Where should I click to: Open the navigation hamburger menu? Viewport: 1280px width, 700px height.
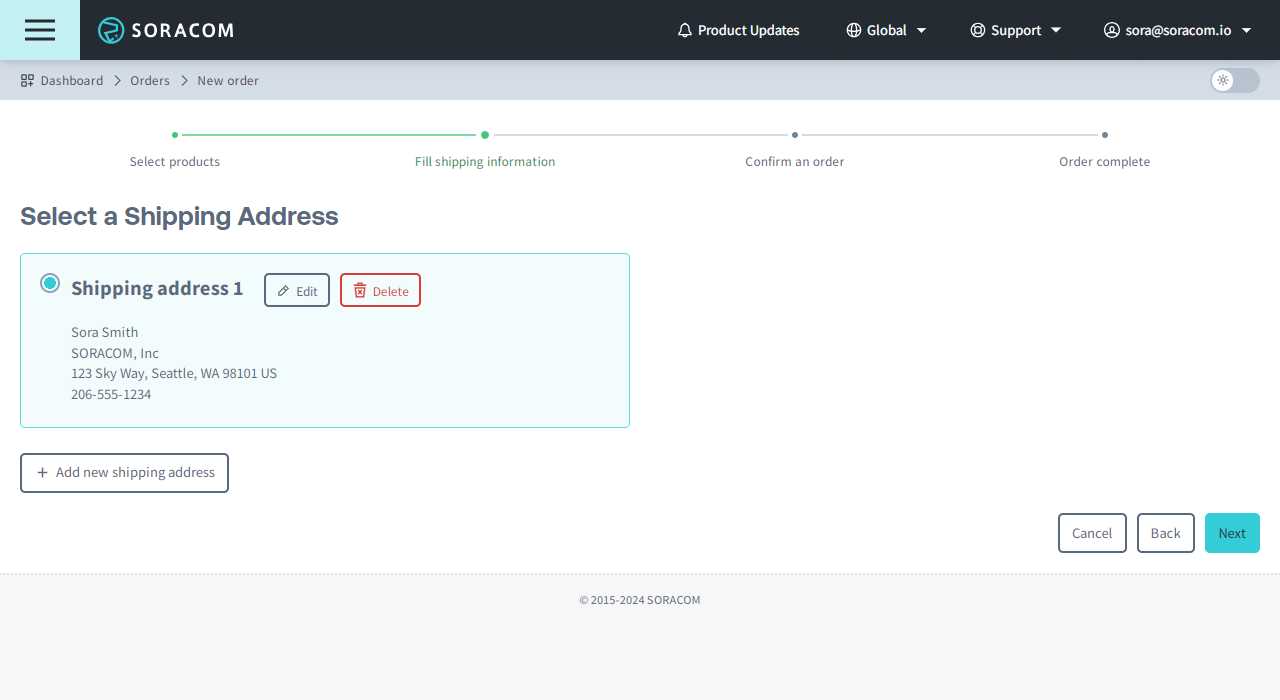coord(40,30)
